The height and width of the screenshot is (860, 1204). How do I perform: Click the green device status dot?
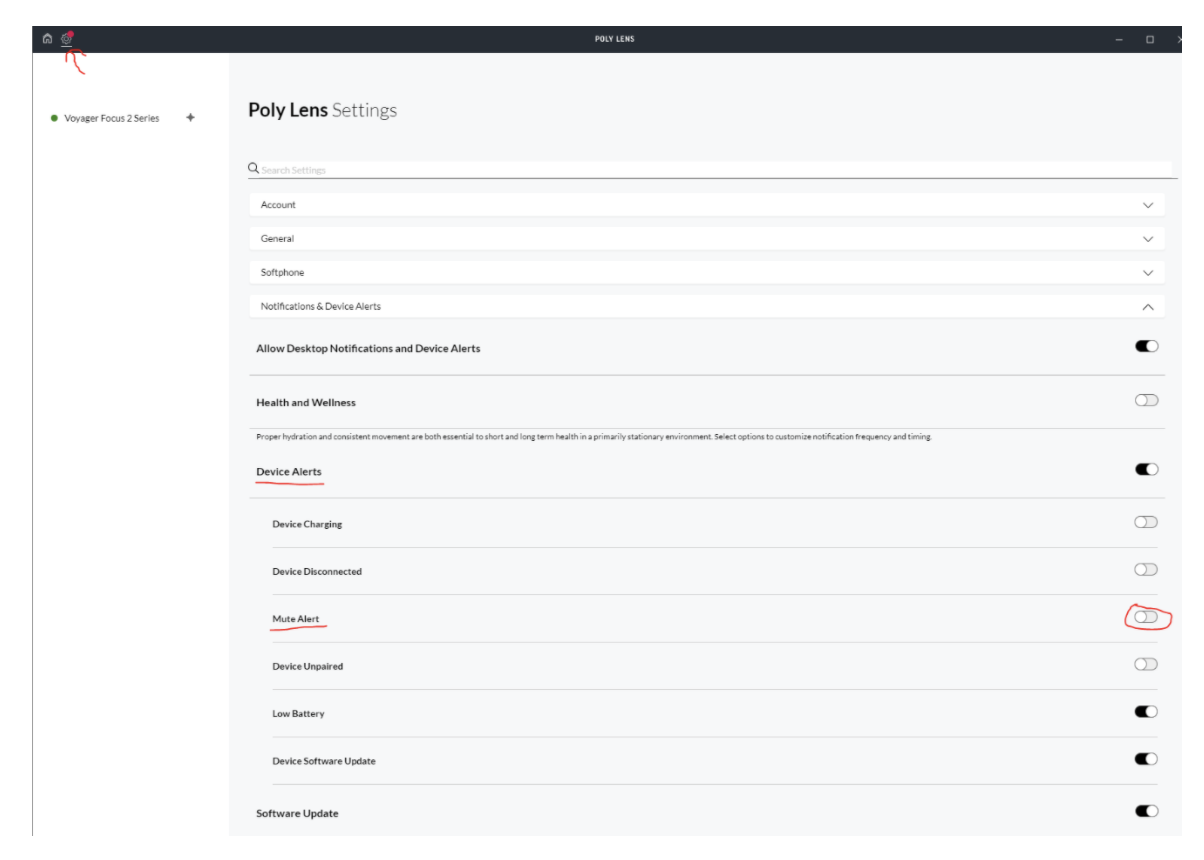tap(54, 118)
